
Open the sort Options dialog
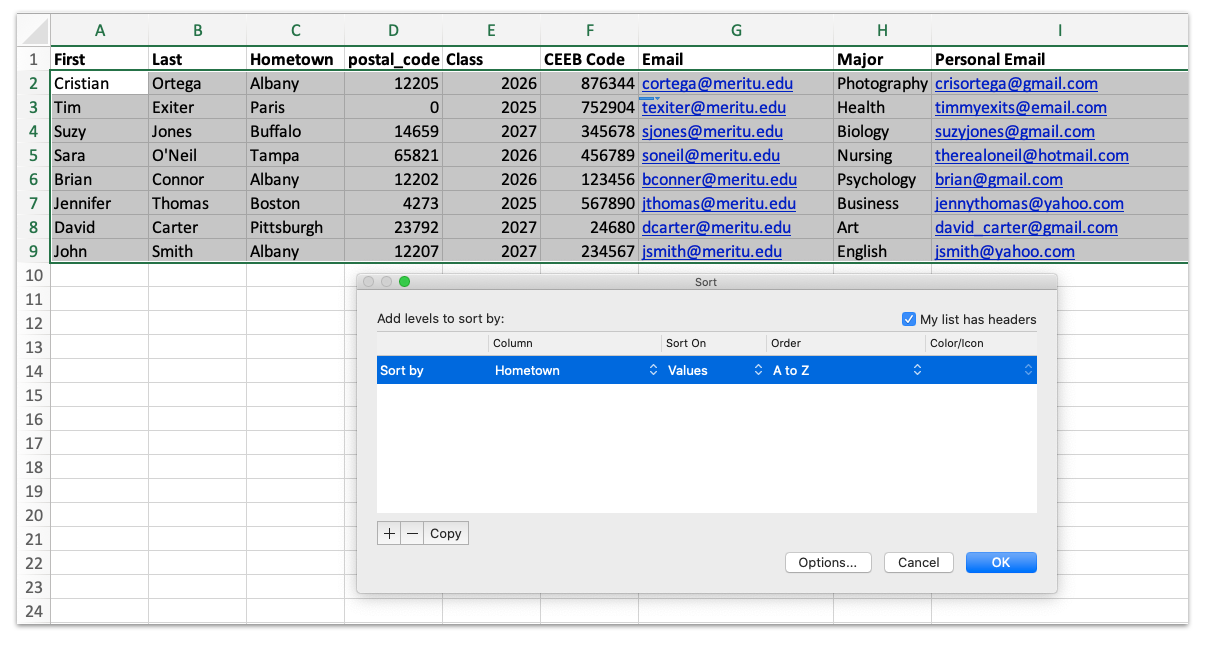point(827,562)
